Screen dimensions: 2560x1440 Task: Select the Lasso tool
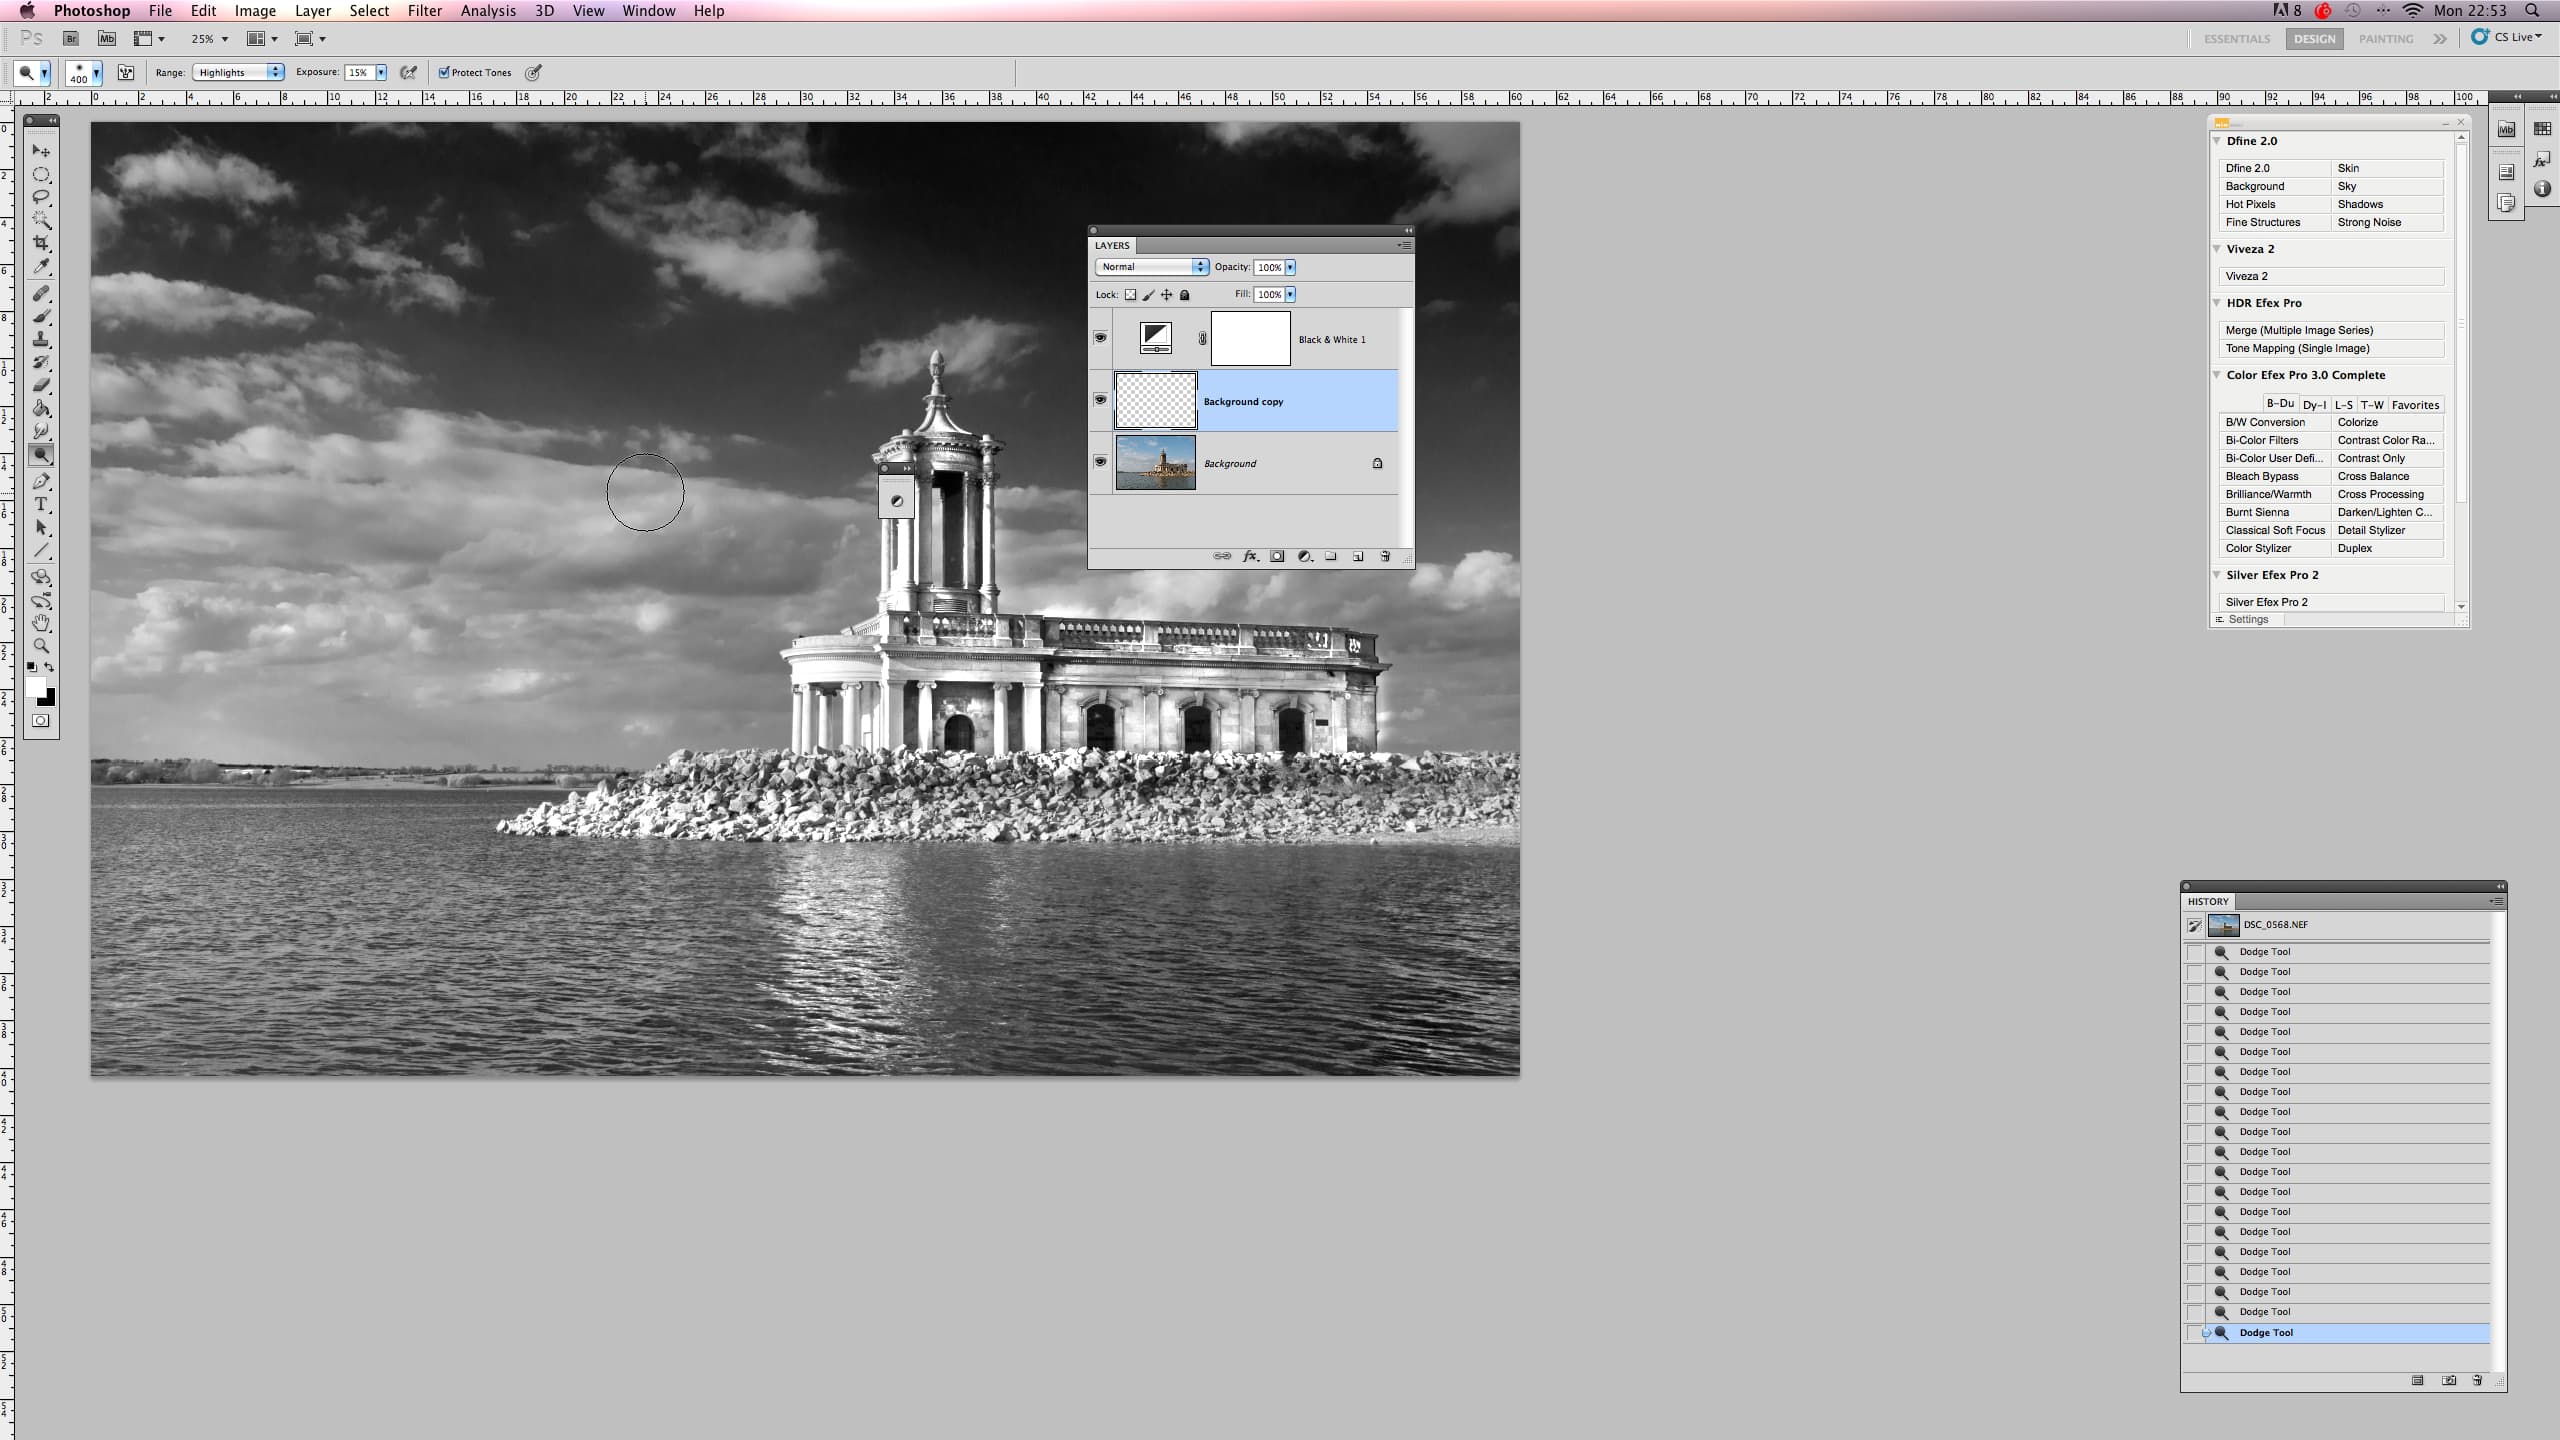tap(41, 197)
